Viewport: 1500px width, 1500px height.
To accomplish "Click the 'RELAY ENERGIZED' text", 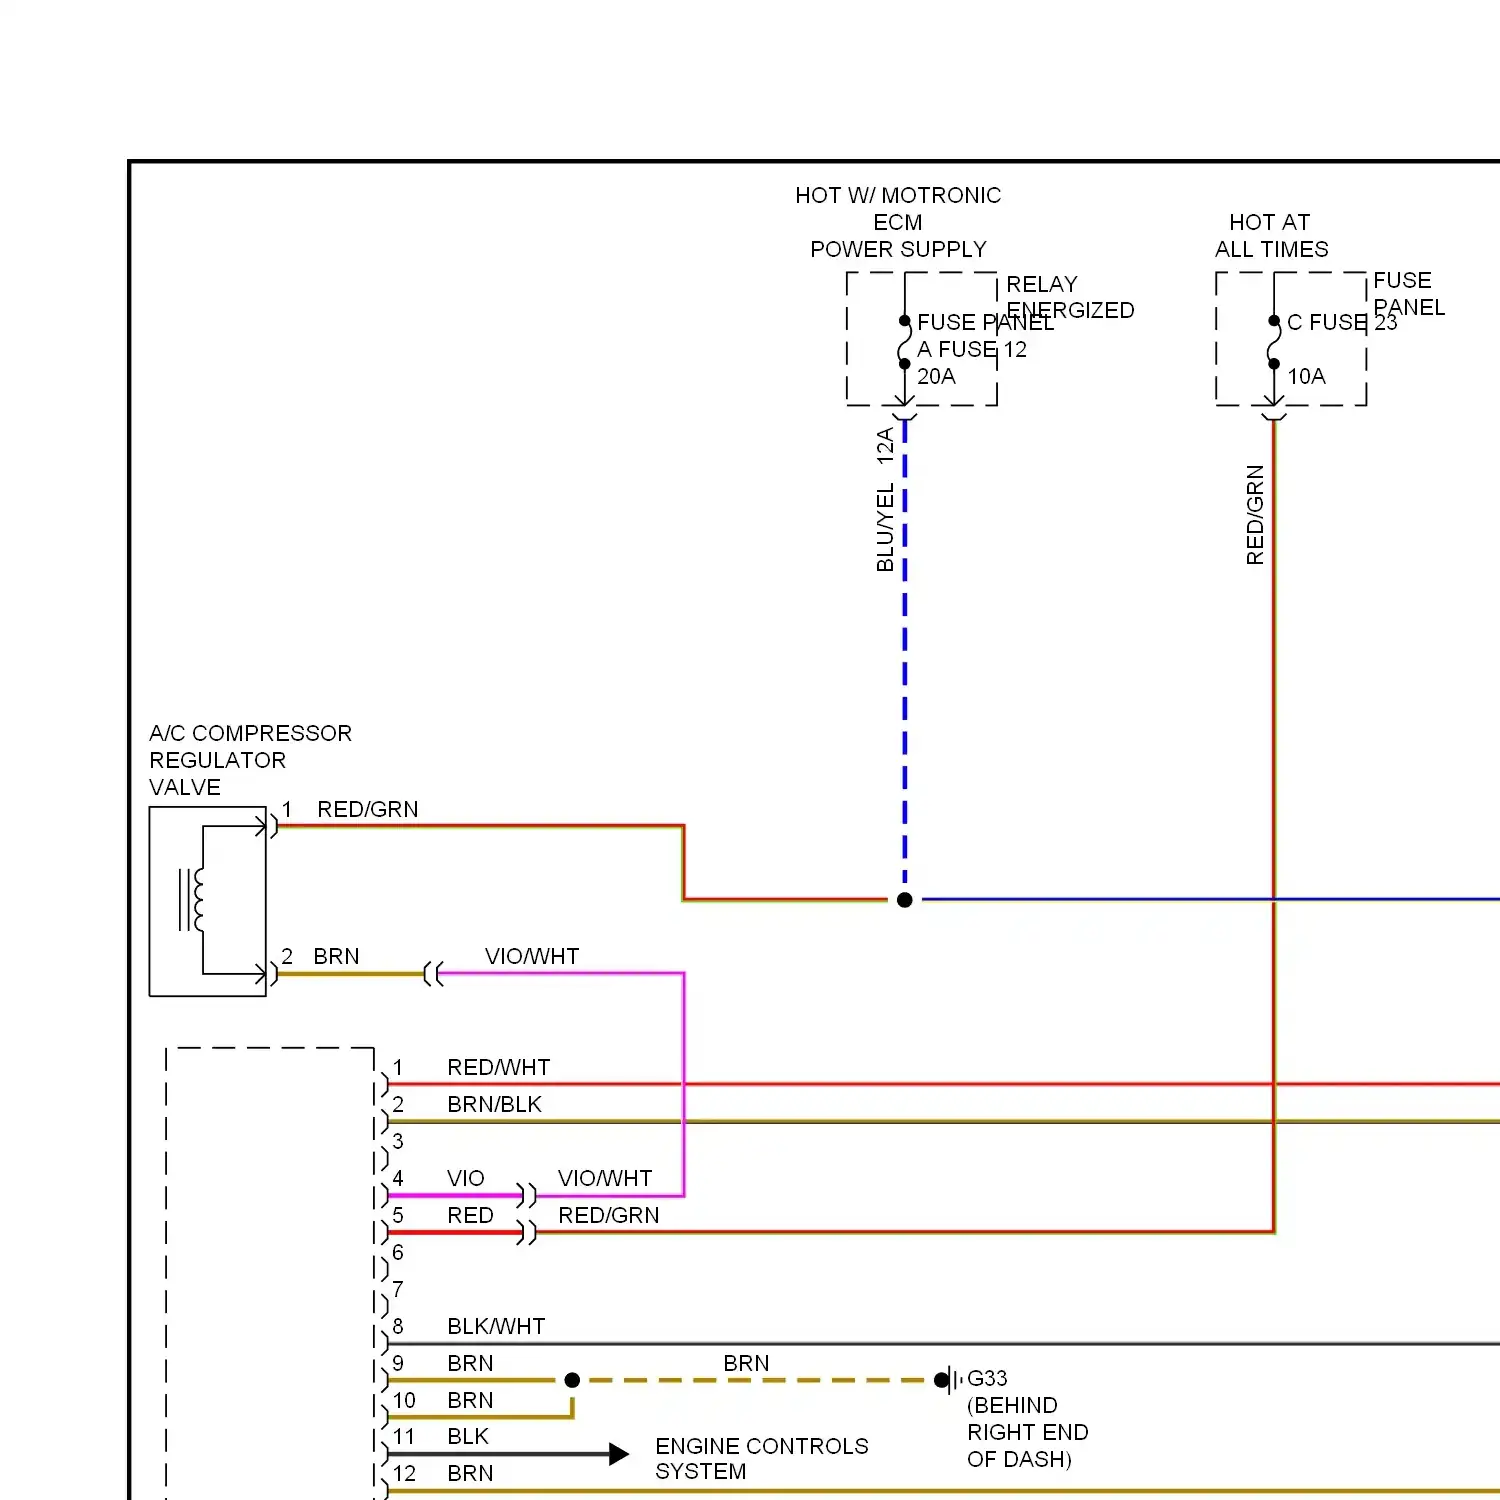I will (1070, 297).
